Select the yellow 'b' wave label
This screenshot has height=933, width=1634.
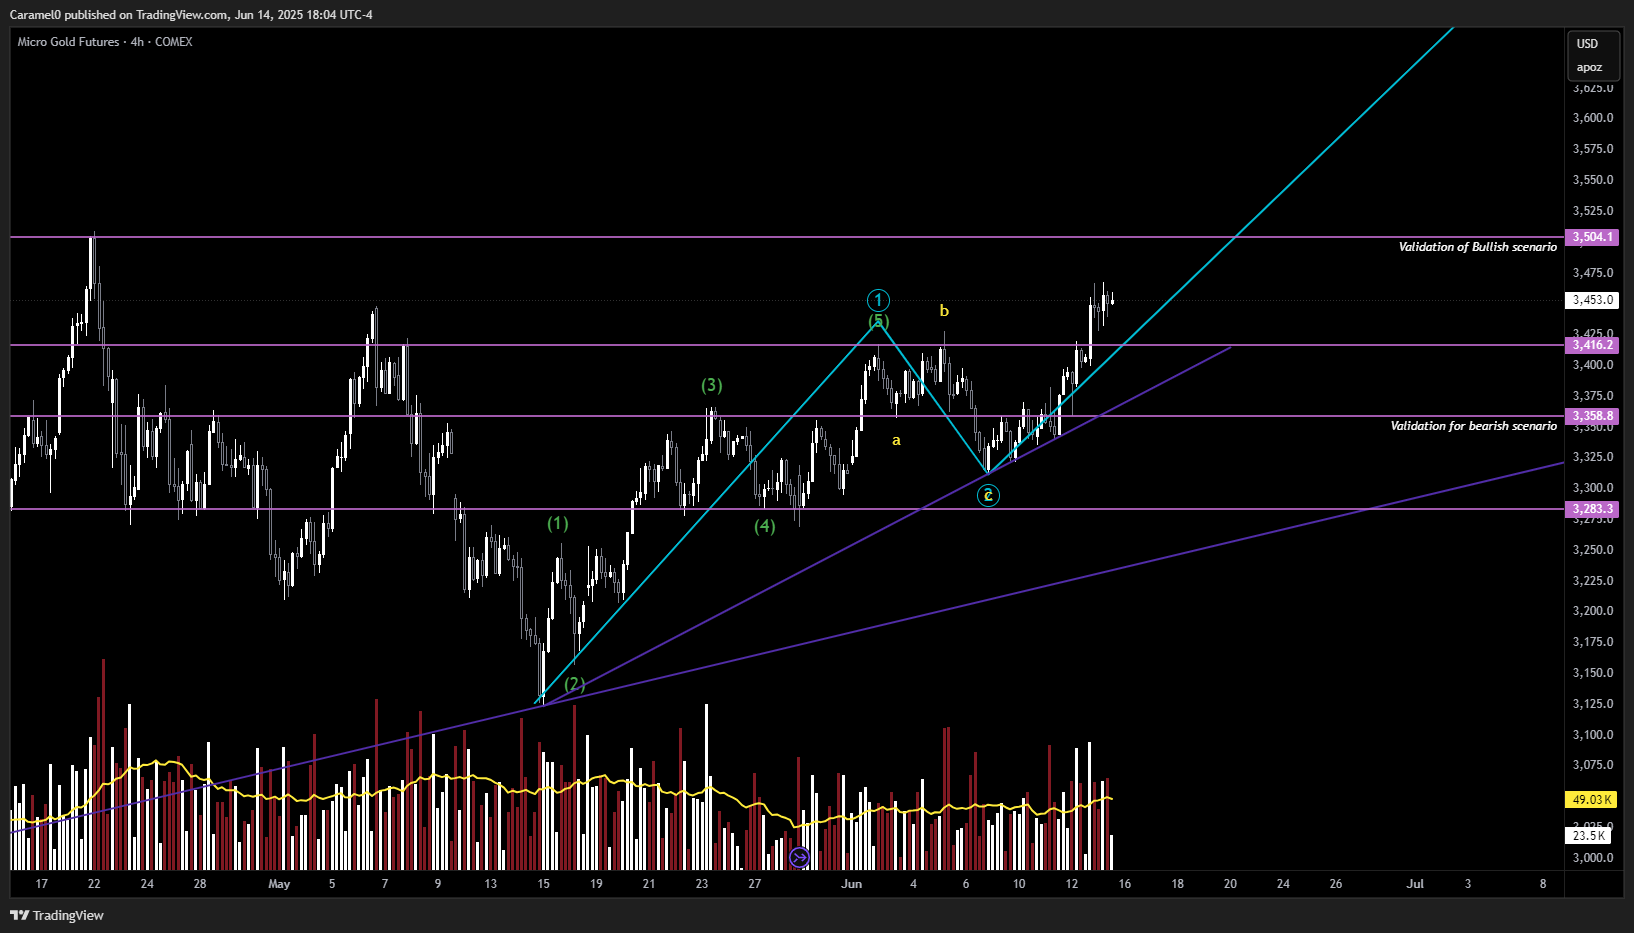point(944,311)
